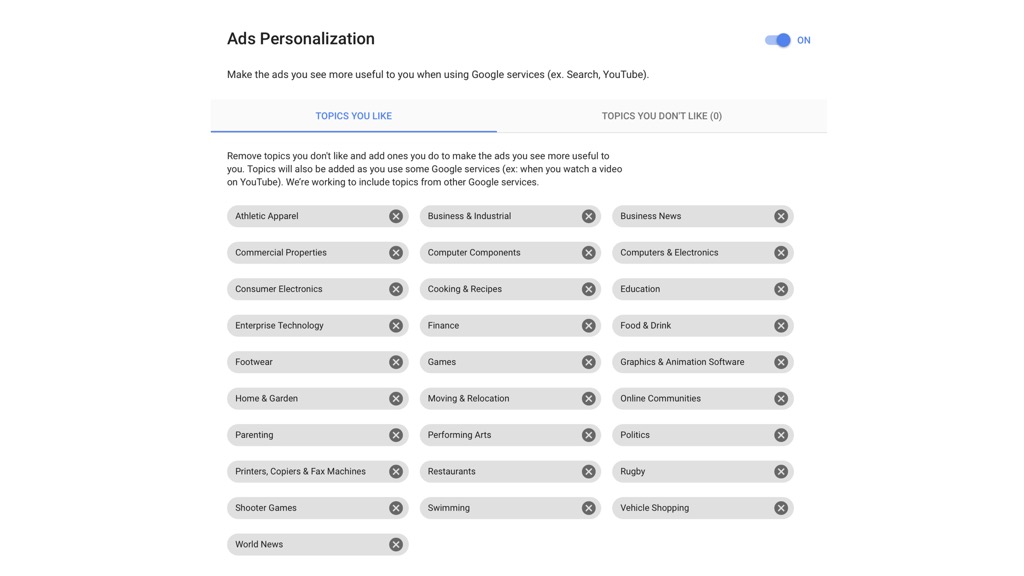The width and height of the screenshot is (1024, 576).
Task: Click the Online Communities topic chip
Action: 703,398
